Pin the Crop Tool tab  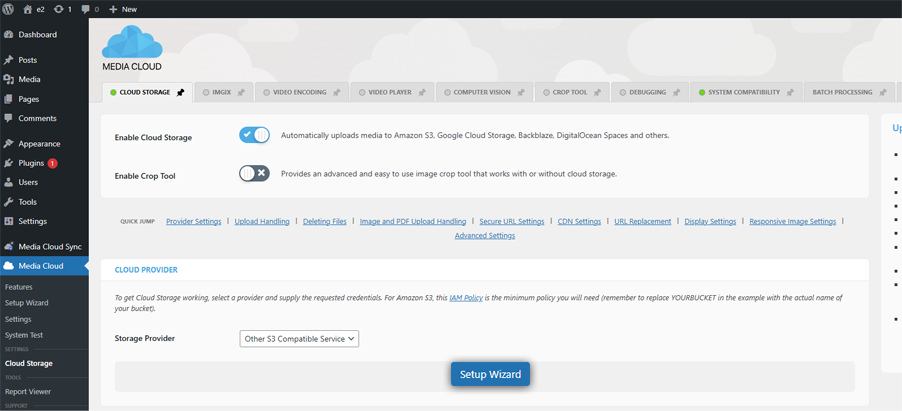click(597, 92)
